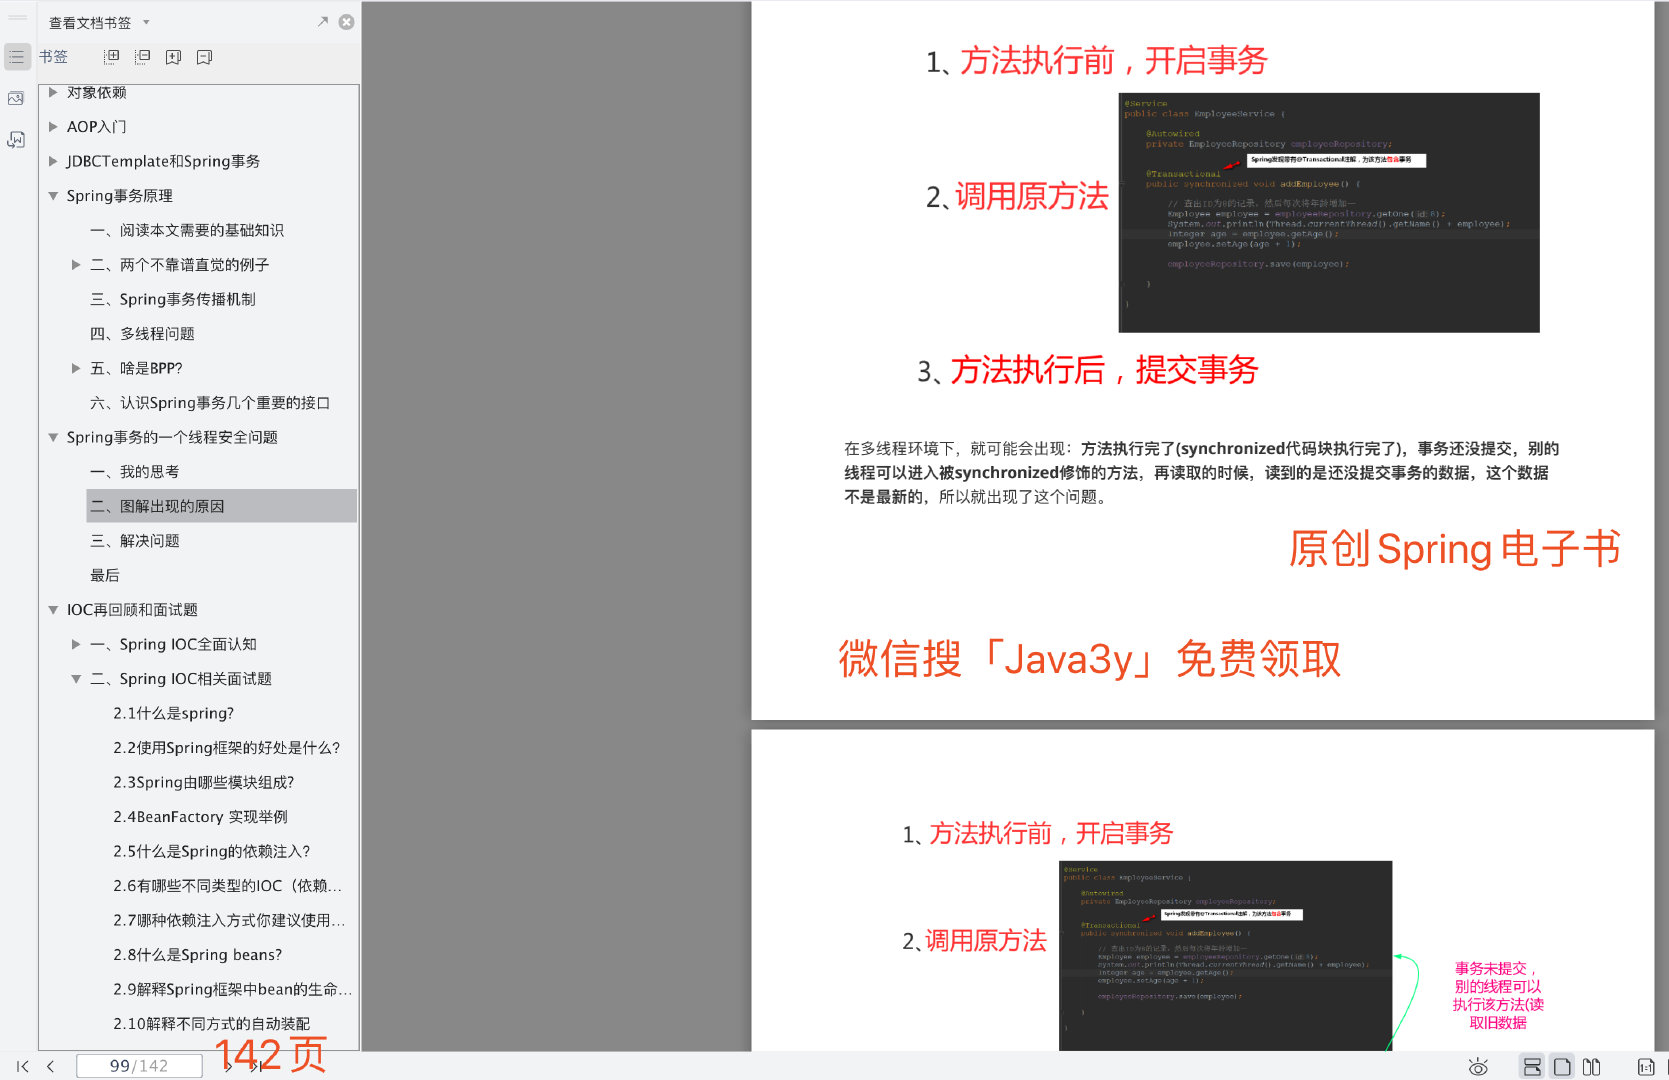This screenshot has width=1669, height=1080.
Task: Open the bookmarks outline sidebar tab
Action: (17, 57)
